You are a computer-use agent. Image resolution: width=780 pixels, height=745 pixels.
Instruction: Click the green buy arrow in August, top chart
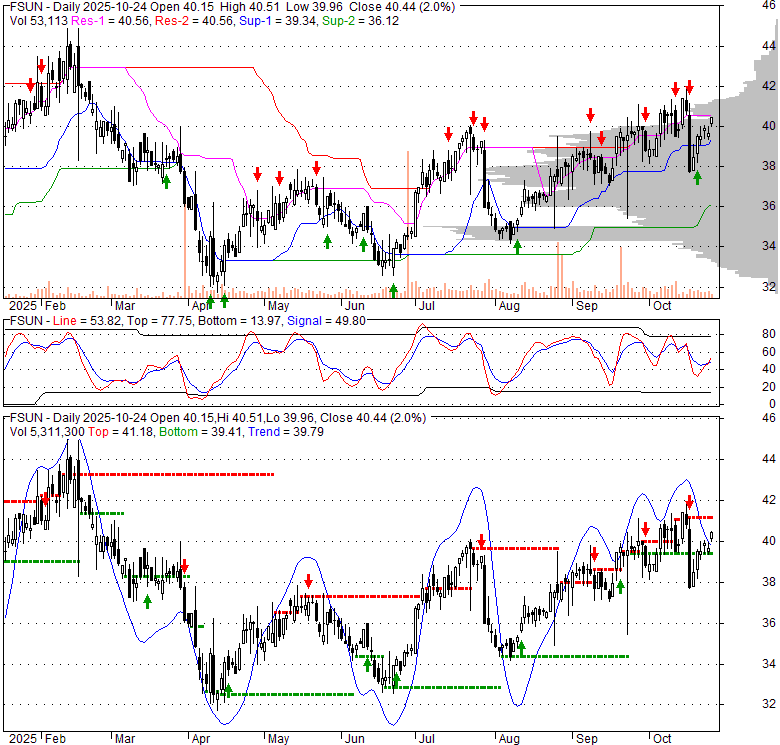517,247
